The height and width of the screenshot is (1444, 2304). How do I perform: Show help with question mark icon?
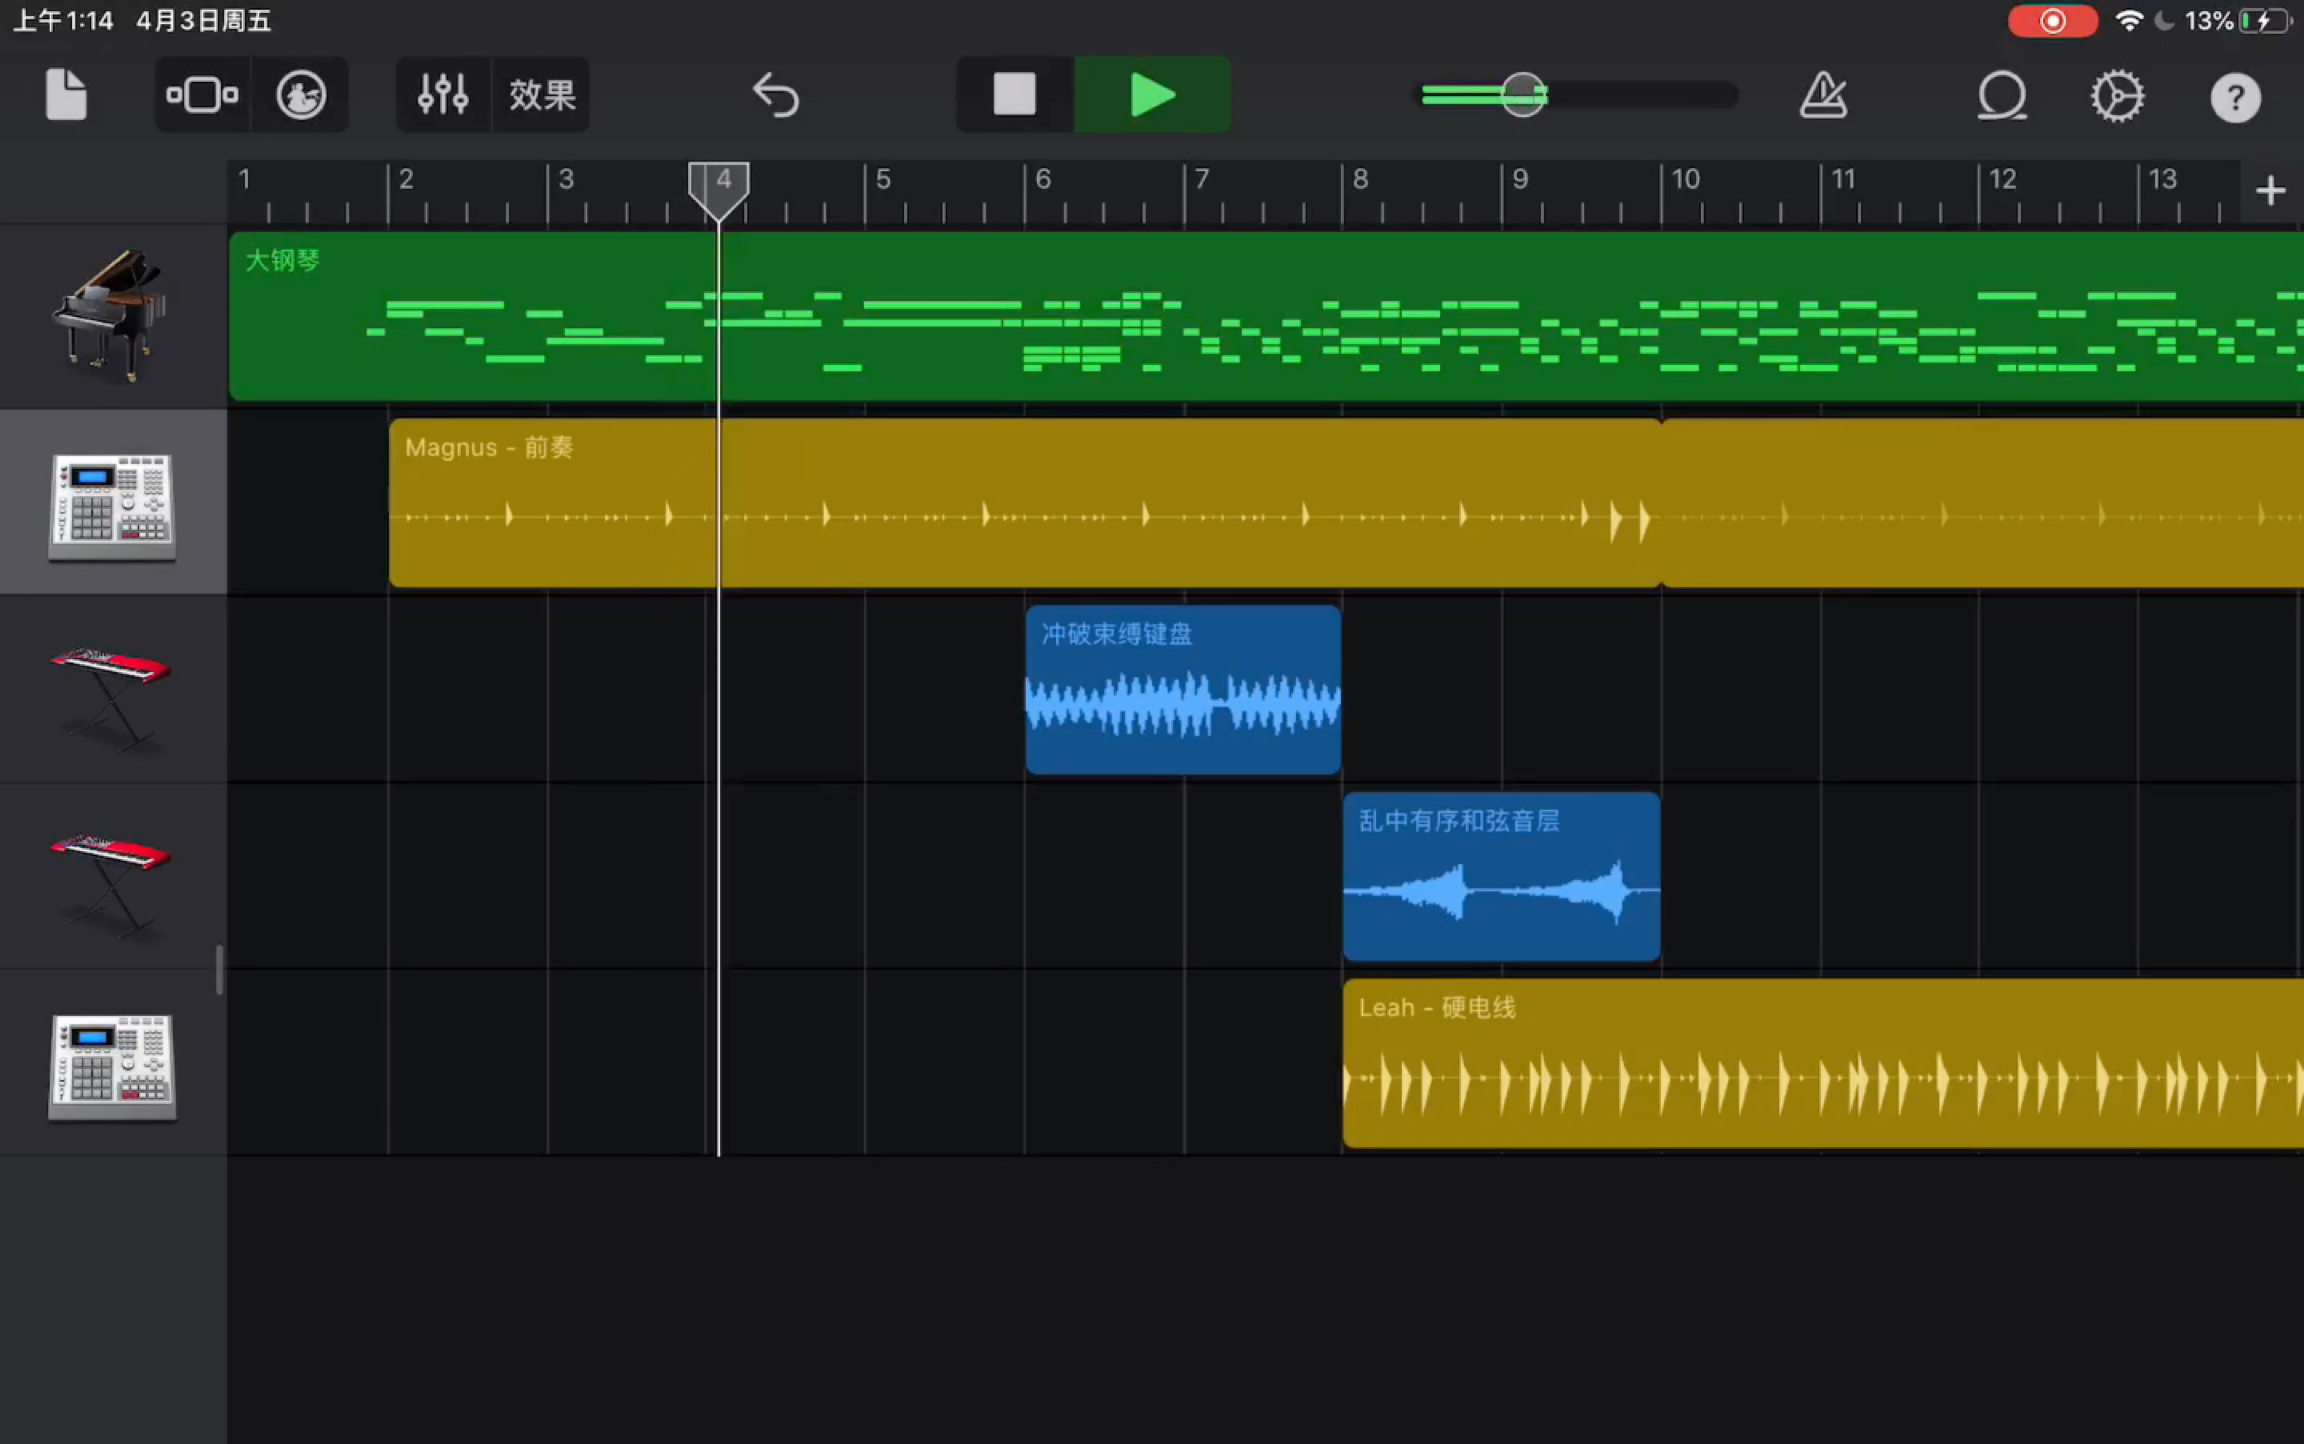[2235, 98]
